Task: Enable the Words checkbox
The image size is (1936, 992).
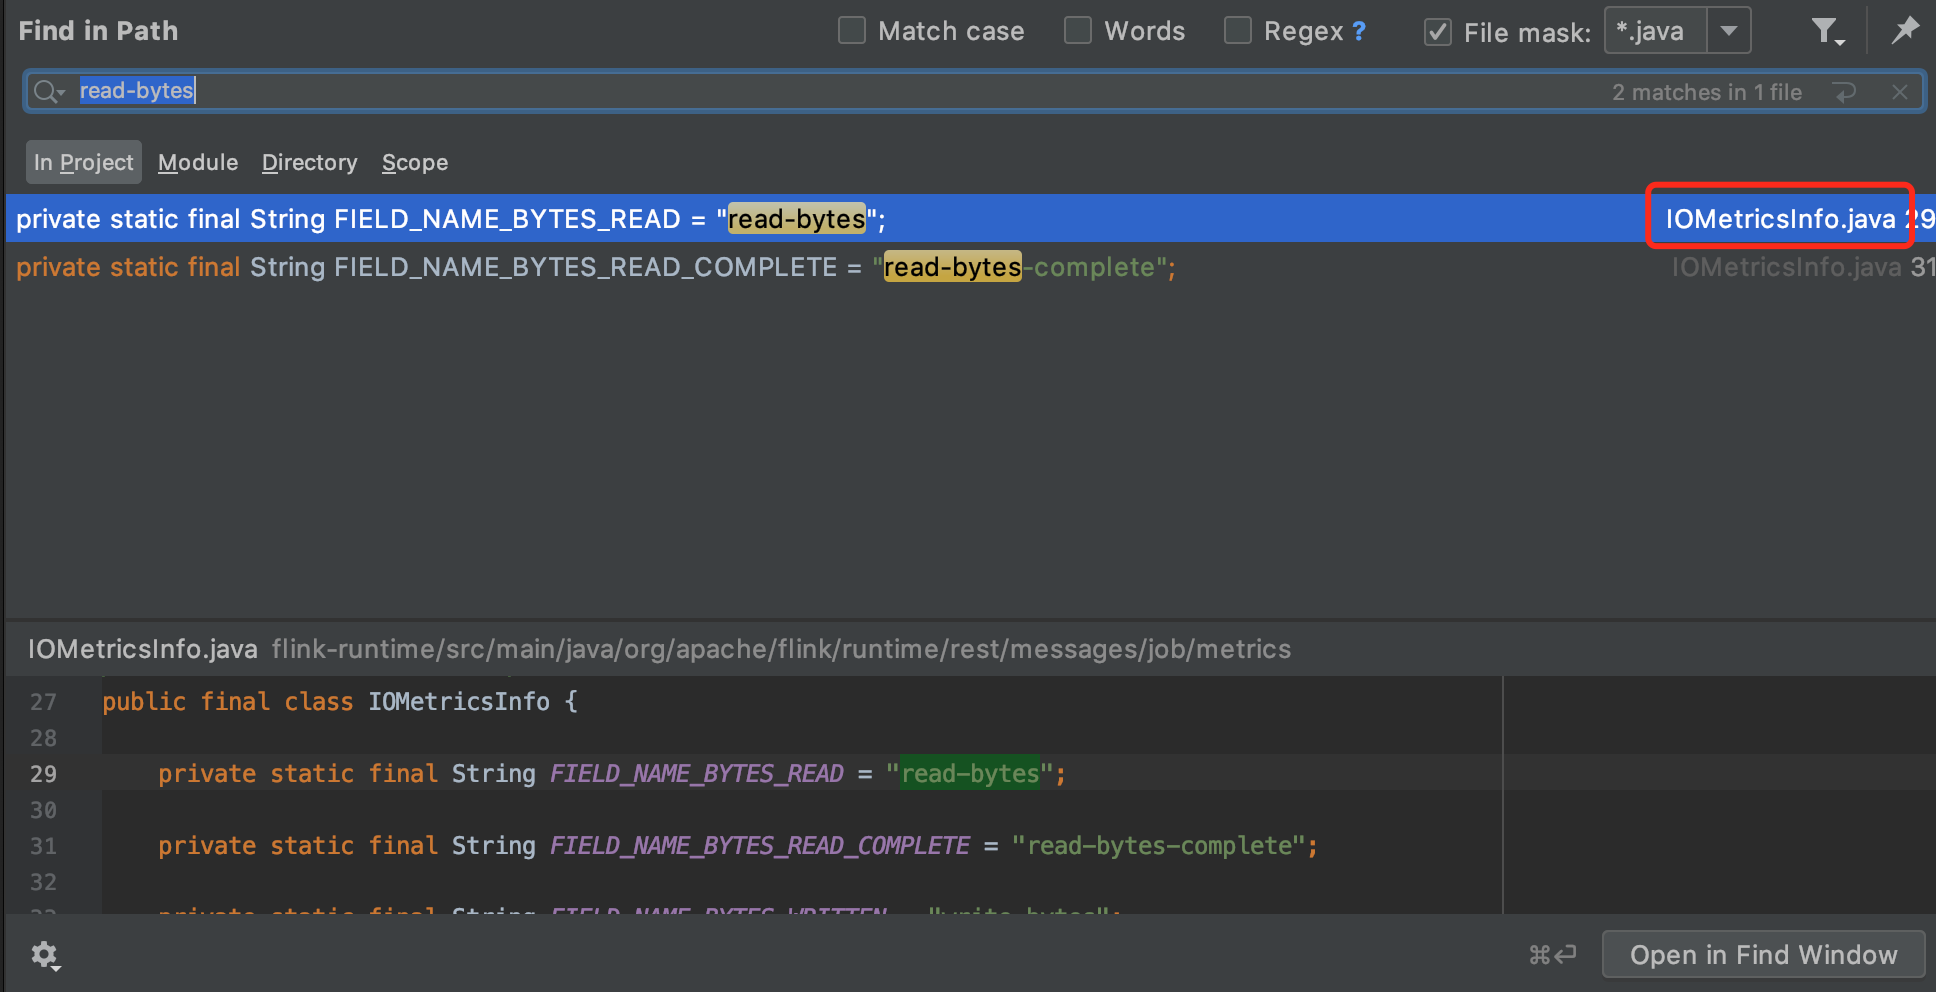Action: pos(1078,31)
